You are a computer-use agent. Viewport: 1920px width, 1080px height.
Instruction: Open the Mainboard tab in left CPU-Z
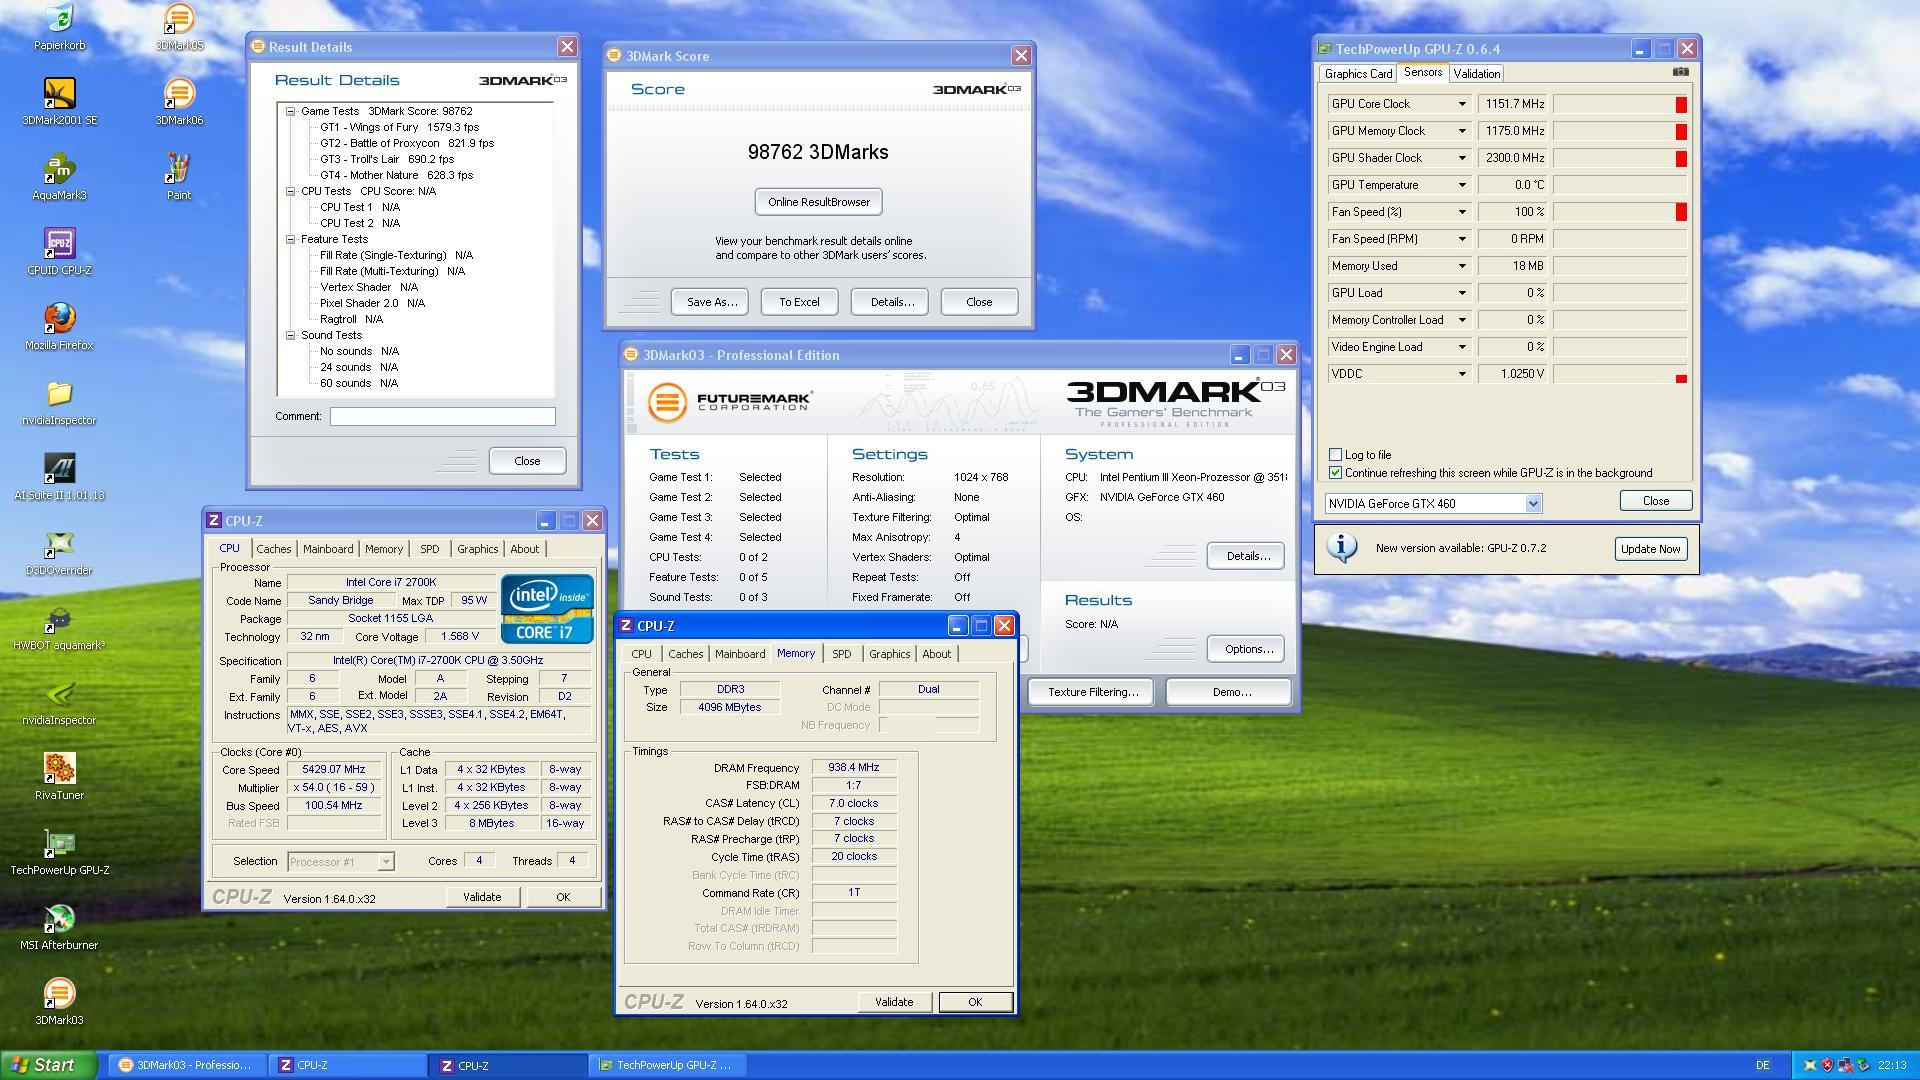[328, 549]
